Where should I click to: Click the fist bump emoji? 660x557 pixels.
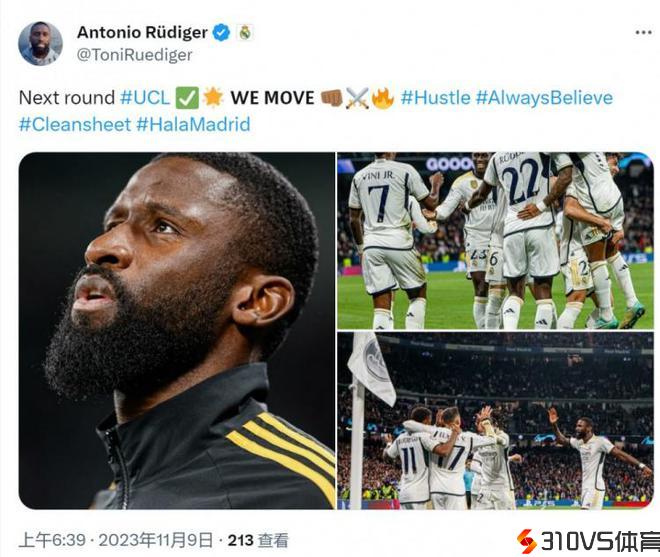click(x=332, y=98)
